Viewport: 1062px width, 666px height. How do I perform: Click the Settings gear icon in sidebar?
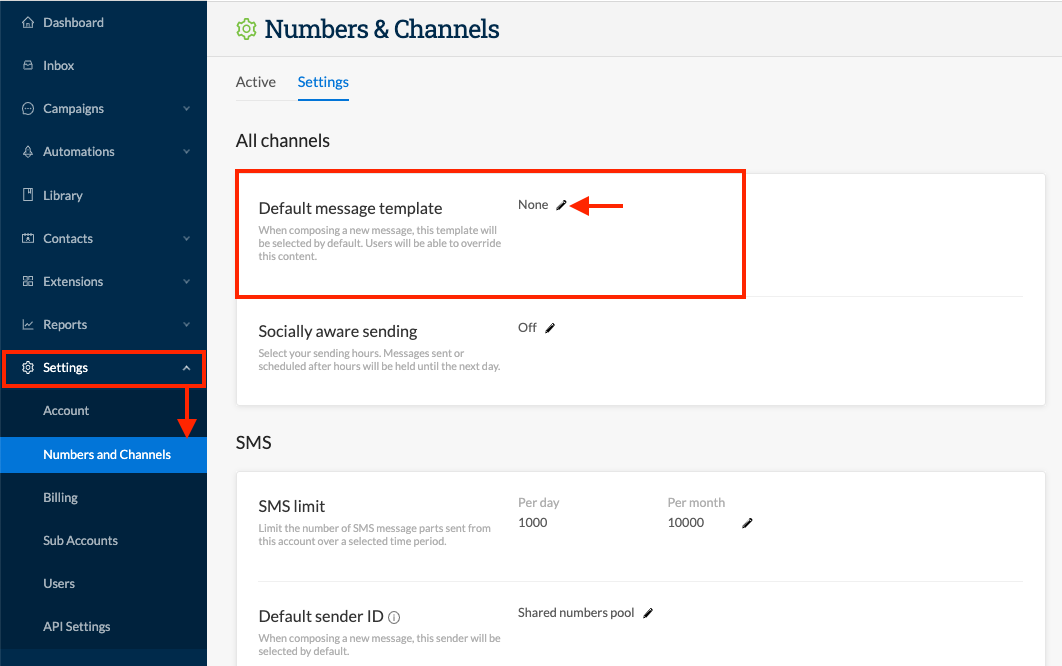click(28, 367)
